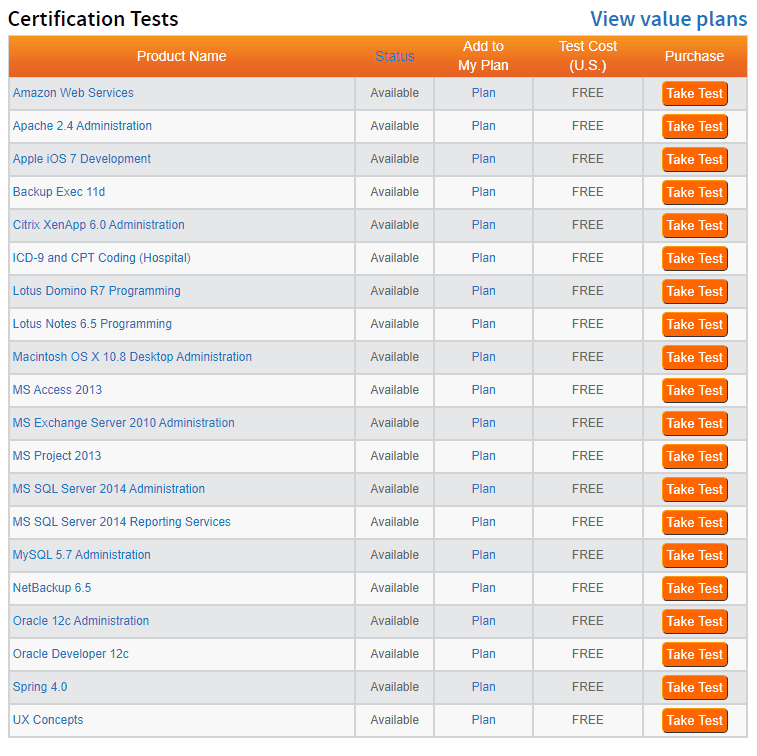Viewport: 757px width, 756px height.
Task: Add MS Exchange Server 2010 to plan
Action: click(483, 422)
